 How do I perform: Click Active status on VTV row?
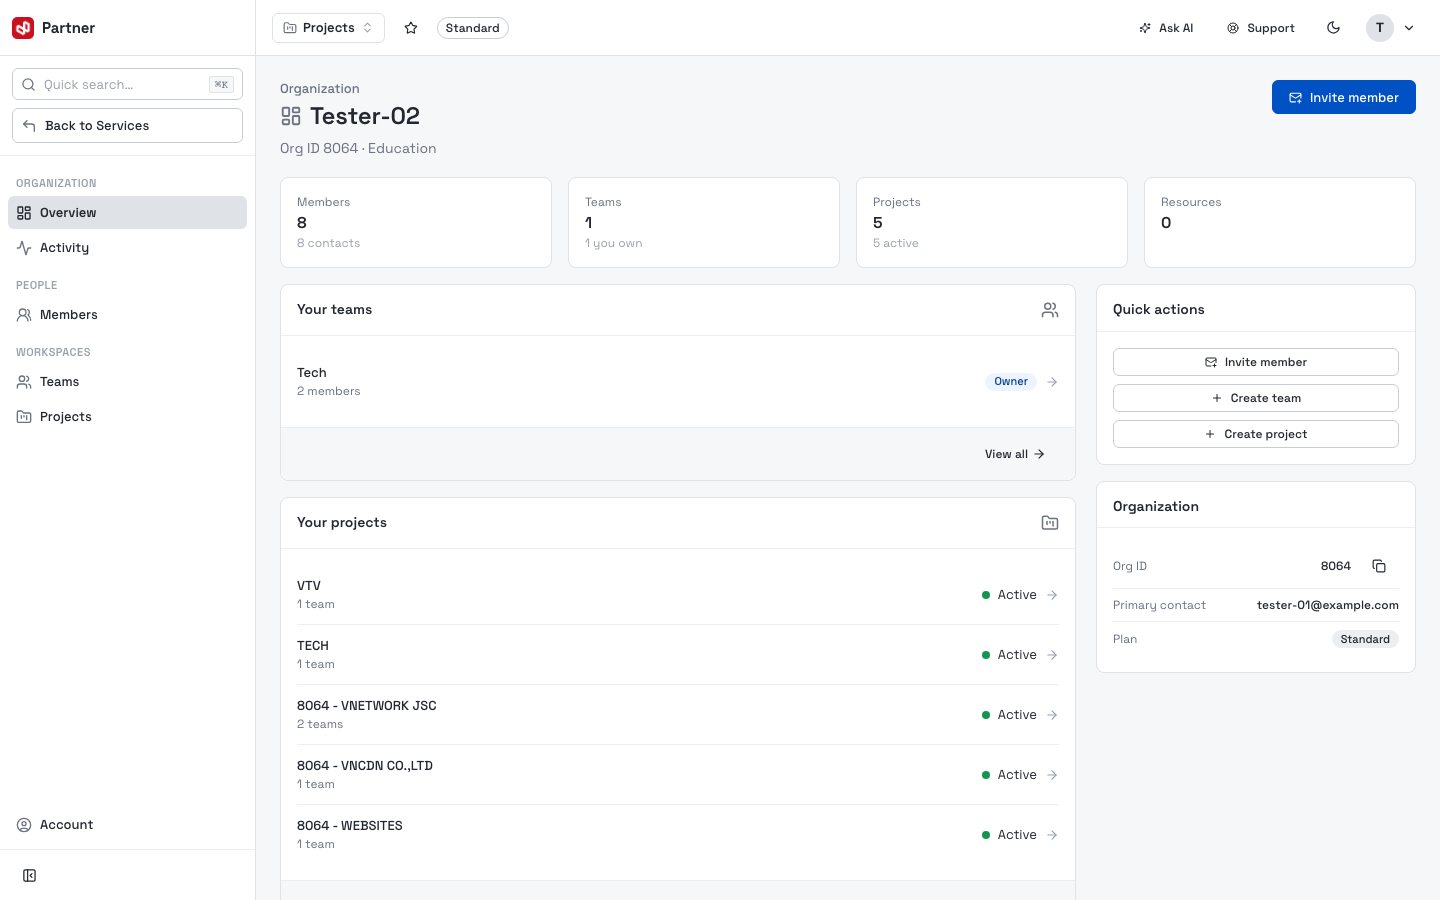(x=1009, y=595)
